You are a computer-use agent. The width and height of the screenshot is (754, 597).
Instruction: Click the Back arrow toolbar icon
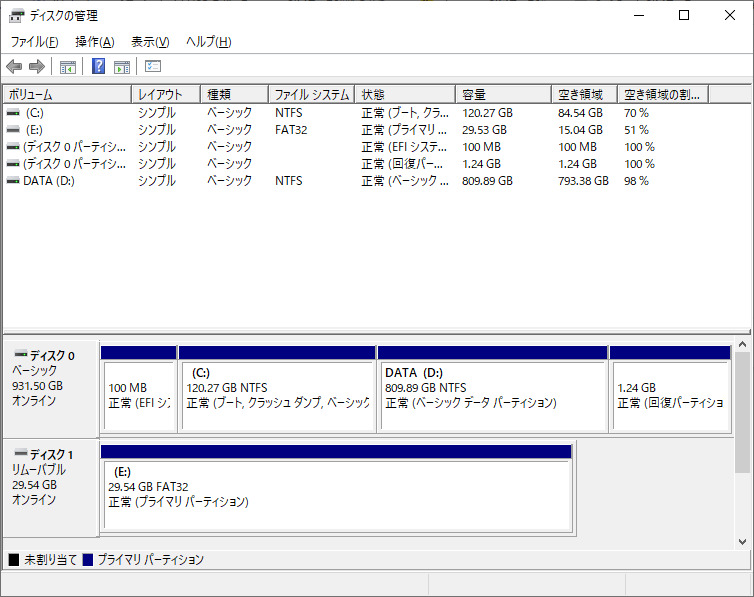[x=14, y=67]
